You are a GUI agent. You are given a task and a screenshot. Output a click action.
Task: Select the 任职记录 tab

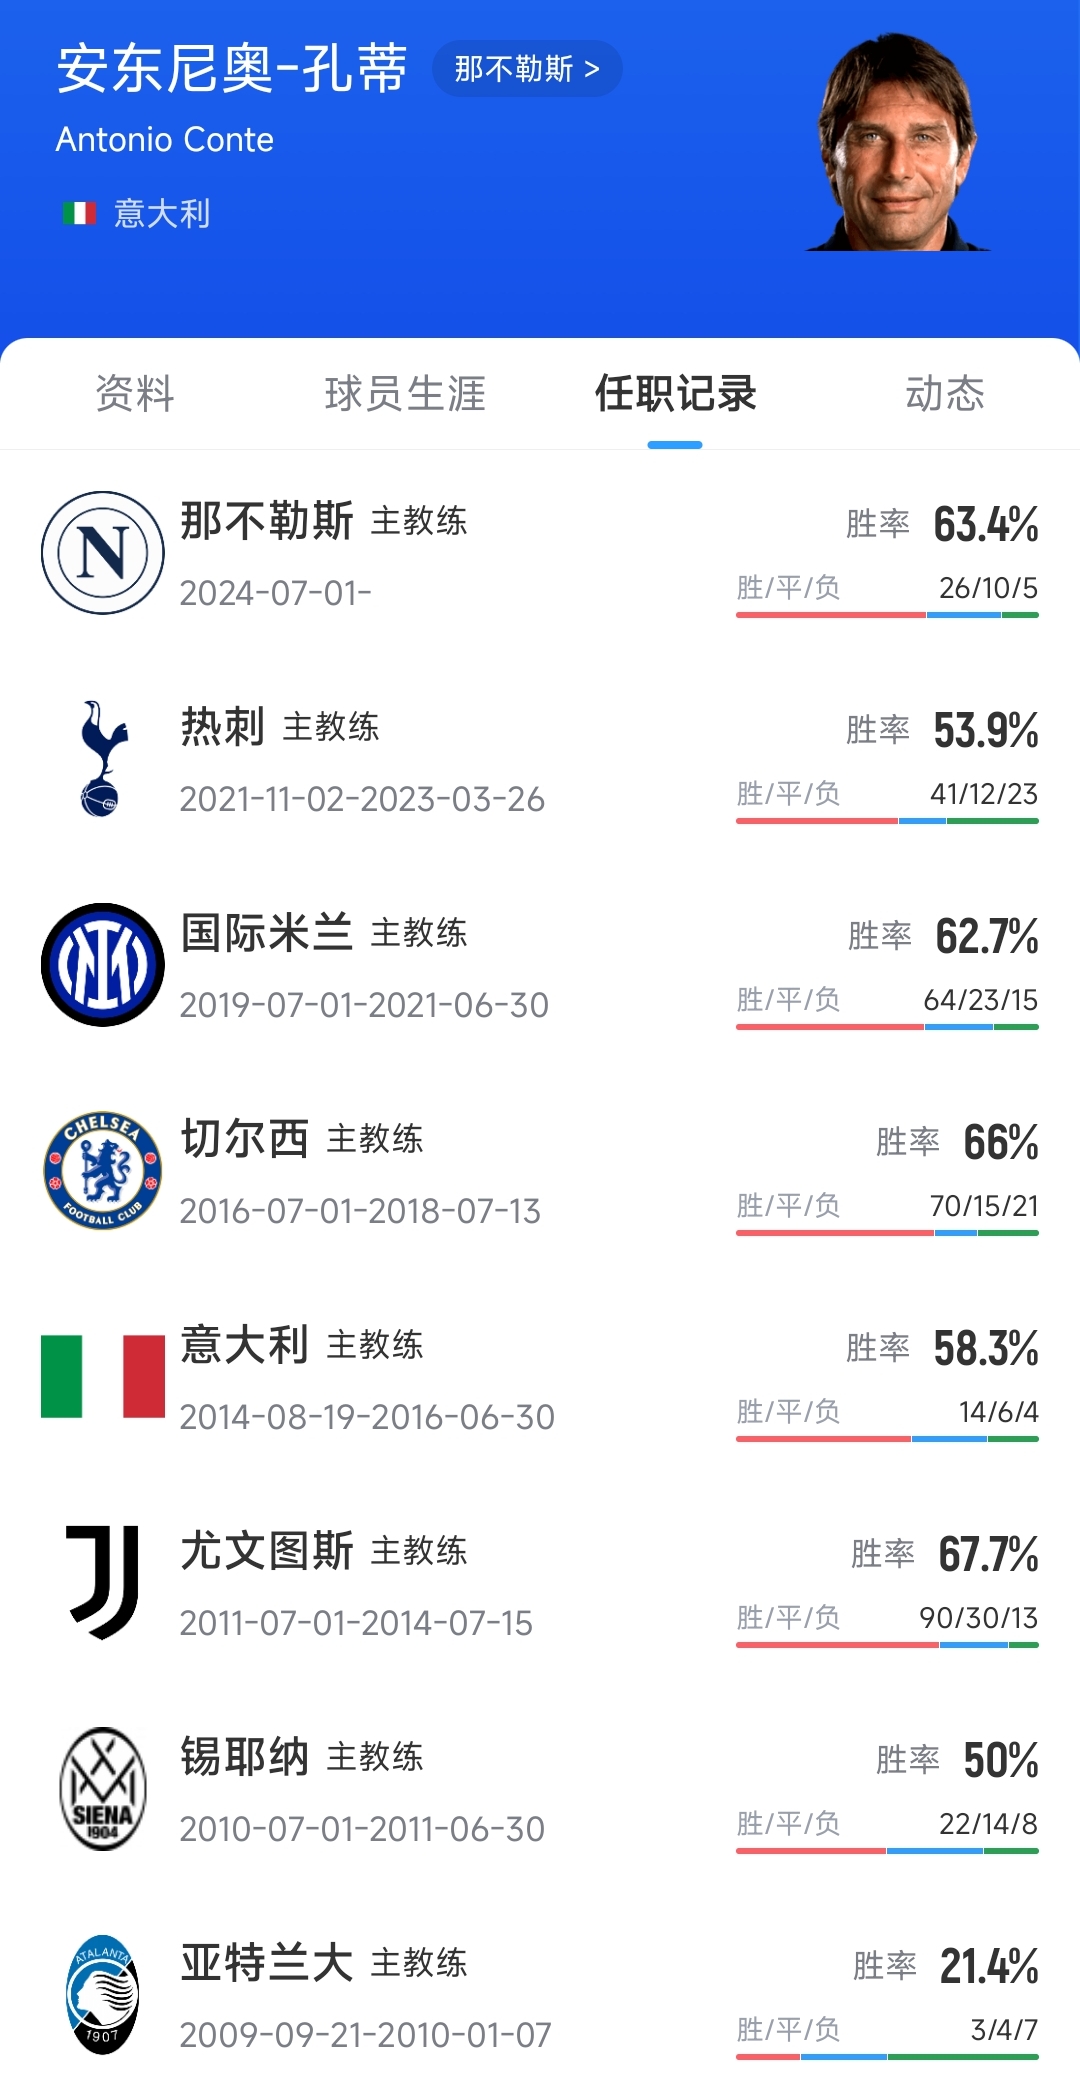pos(675,394)
